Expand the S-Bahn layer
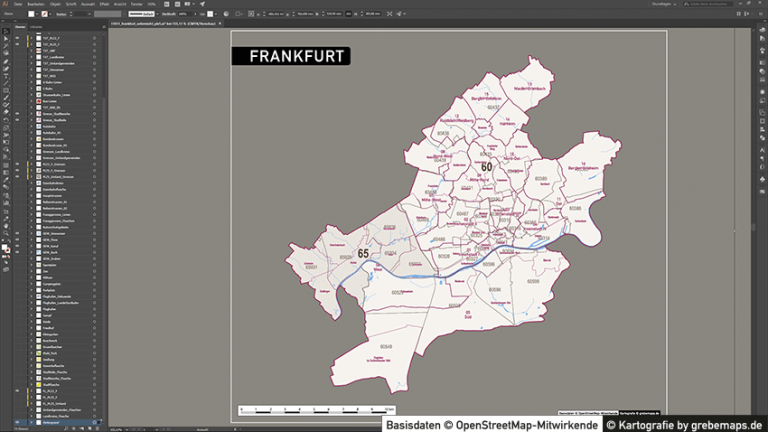 click(x=32, y=89)
